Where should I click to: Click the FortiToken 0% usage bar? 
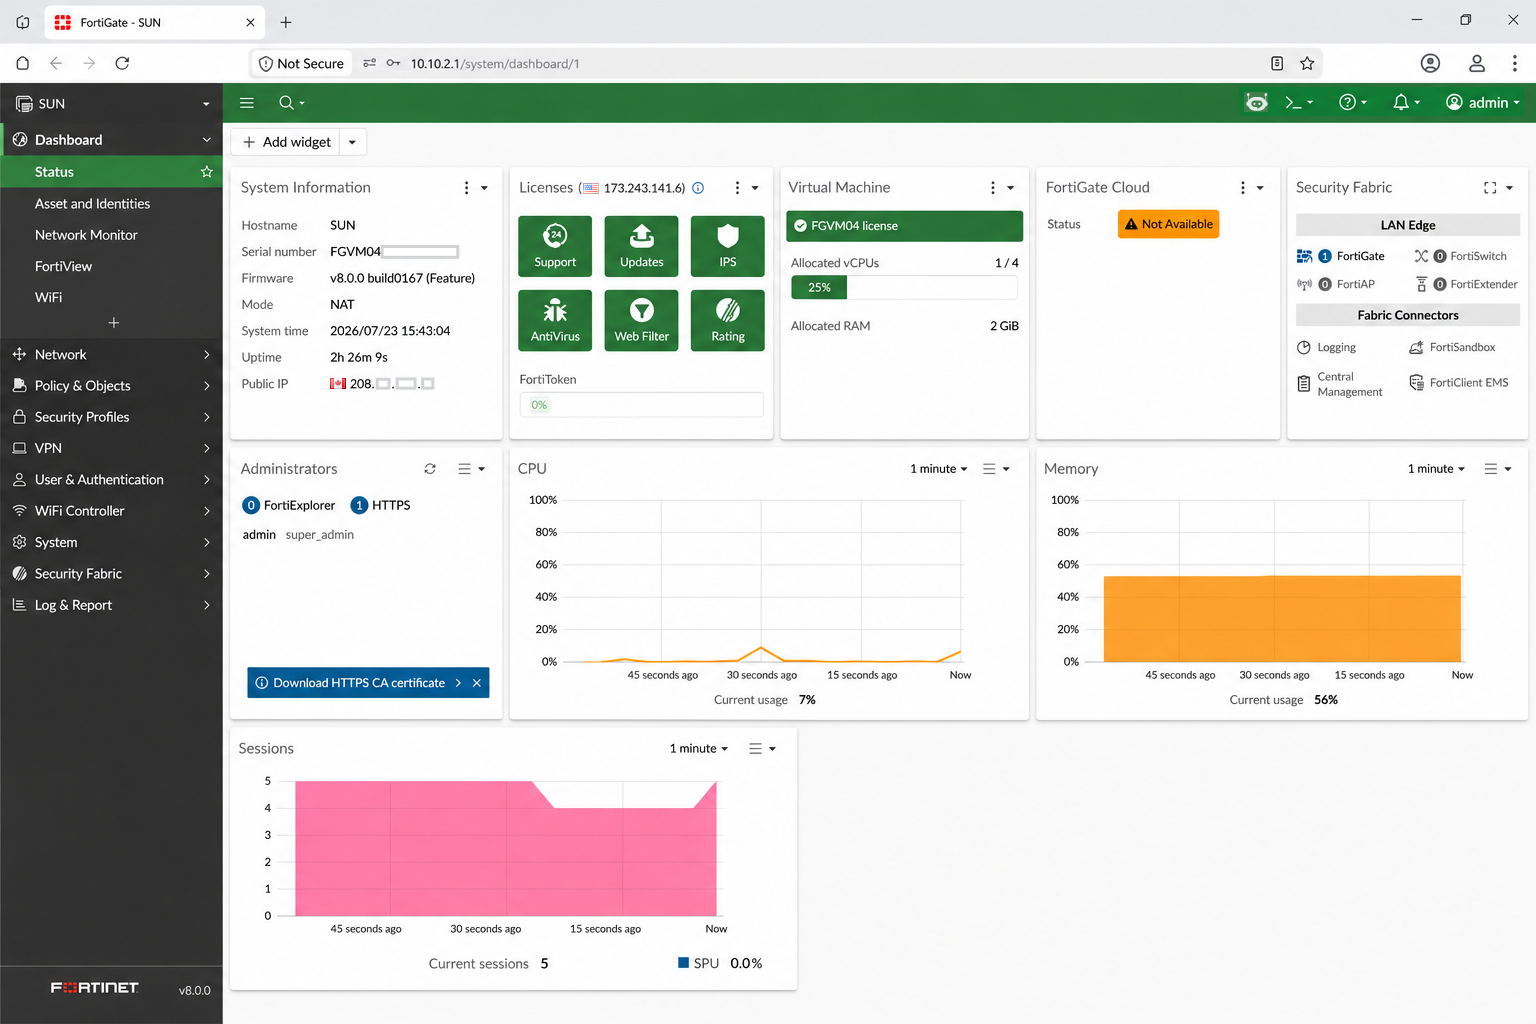click(x=641, y=405)
